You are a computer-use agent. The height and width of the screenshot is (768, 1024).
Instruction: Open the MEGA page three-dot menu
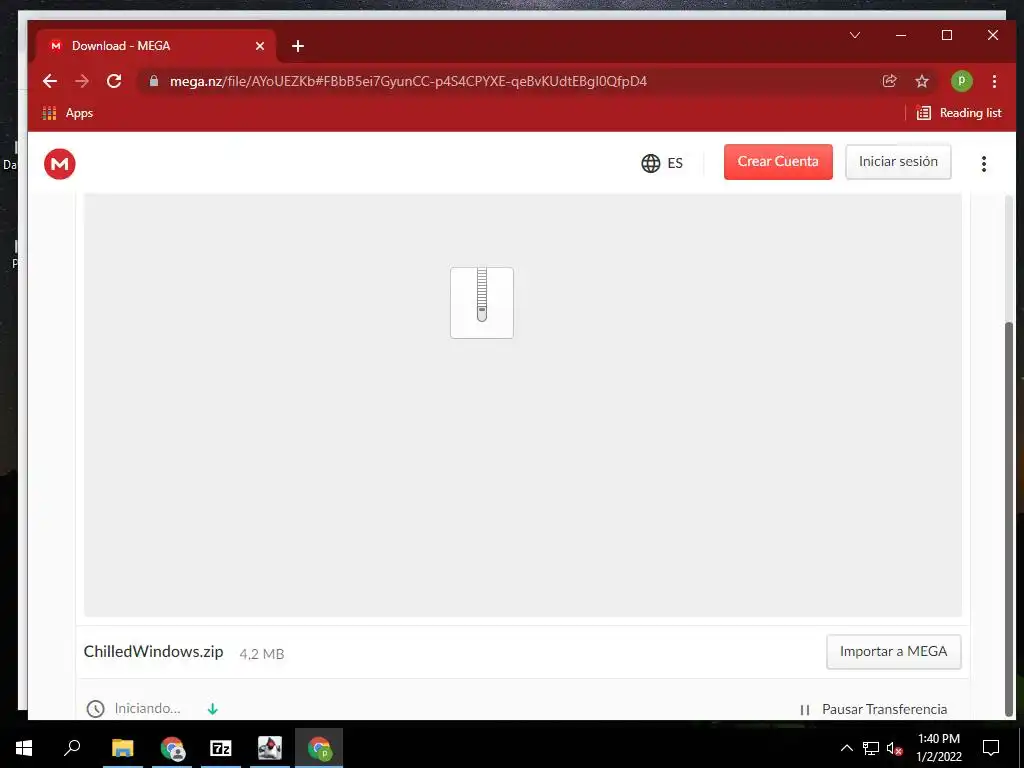click(x=984, y=163)
